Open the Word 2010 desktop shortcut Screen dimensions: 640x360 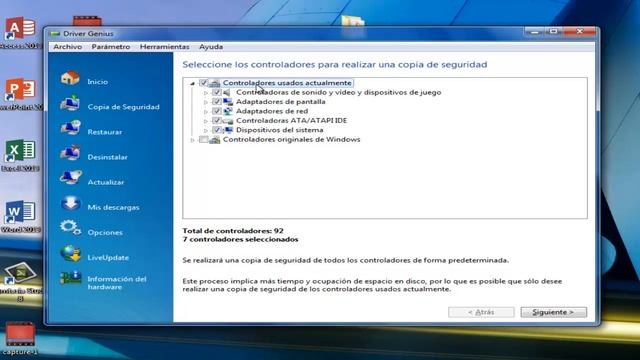click(20, 217)
